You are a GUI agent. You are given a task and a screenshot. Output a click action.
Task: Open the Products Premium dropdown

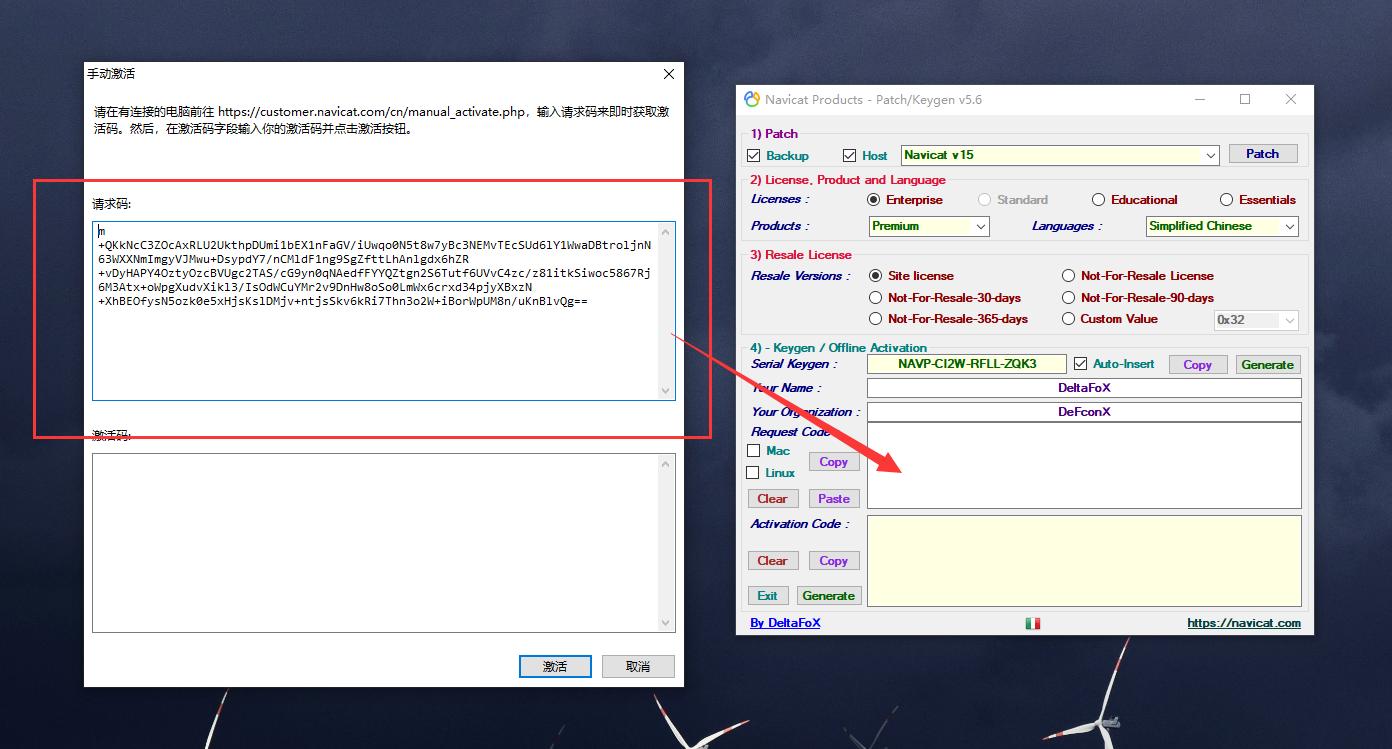[x=981, y=226]
